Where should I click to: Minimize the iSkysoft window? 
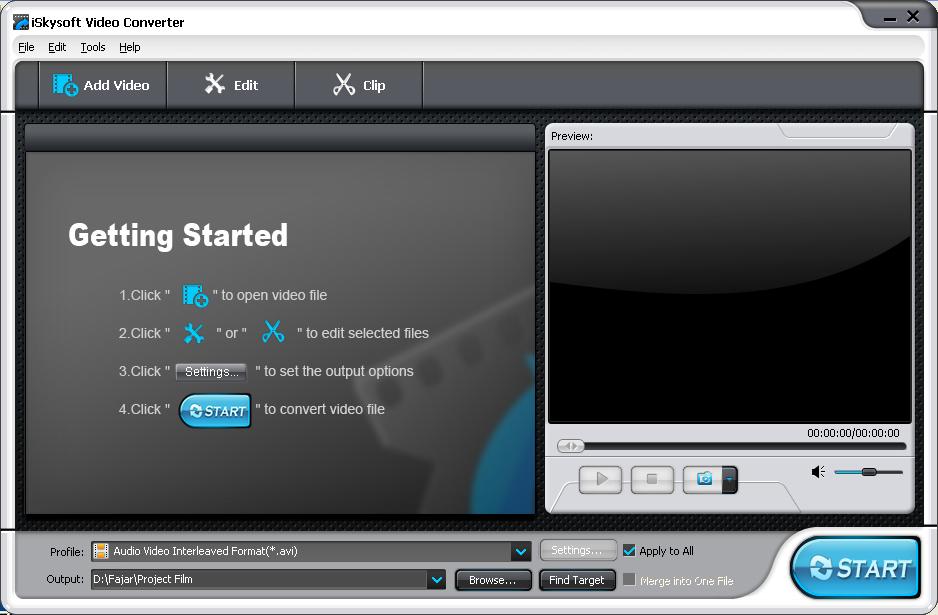pyautogui.click(x=890, y=17)
